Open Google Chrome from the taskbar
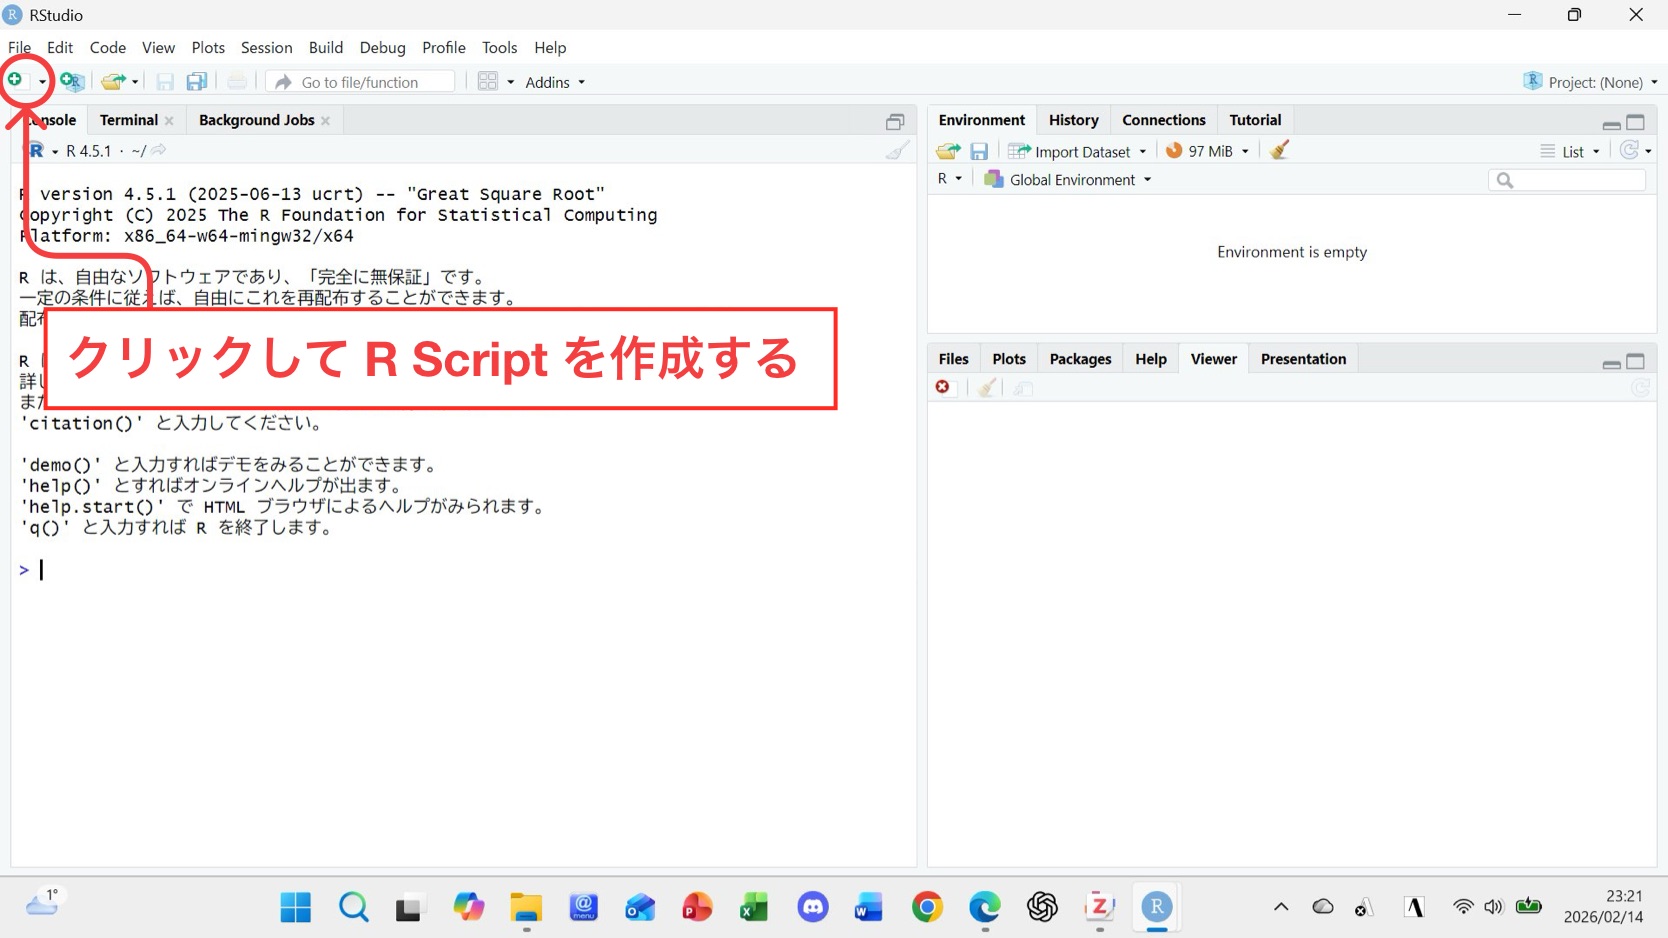This screenshot has height=938, width=1668. pos(927,907)
